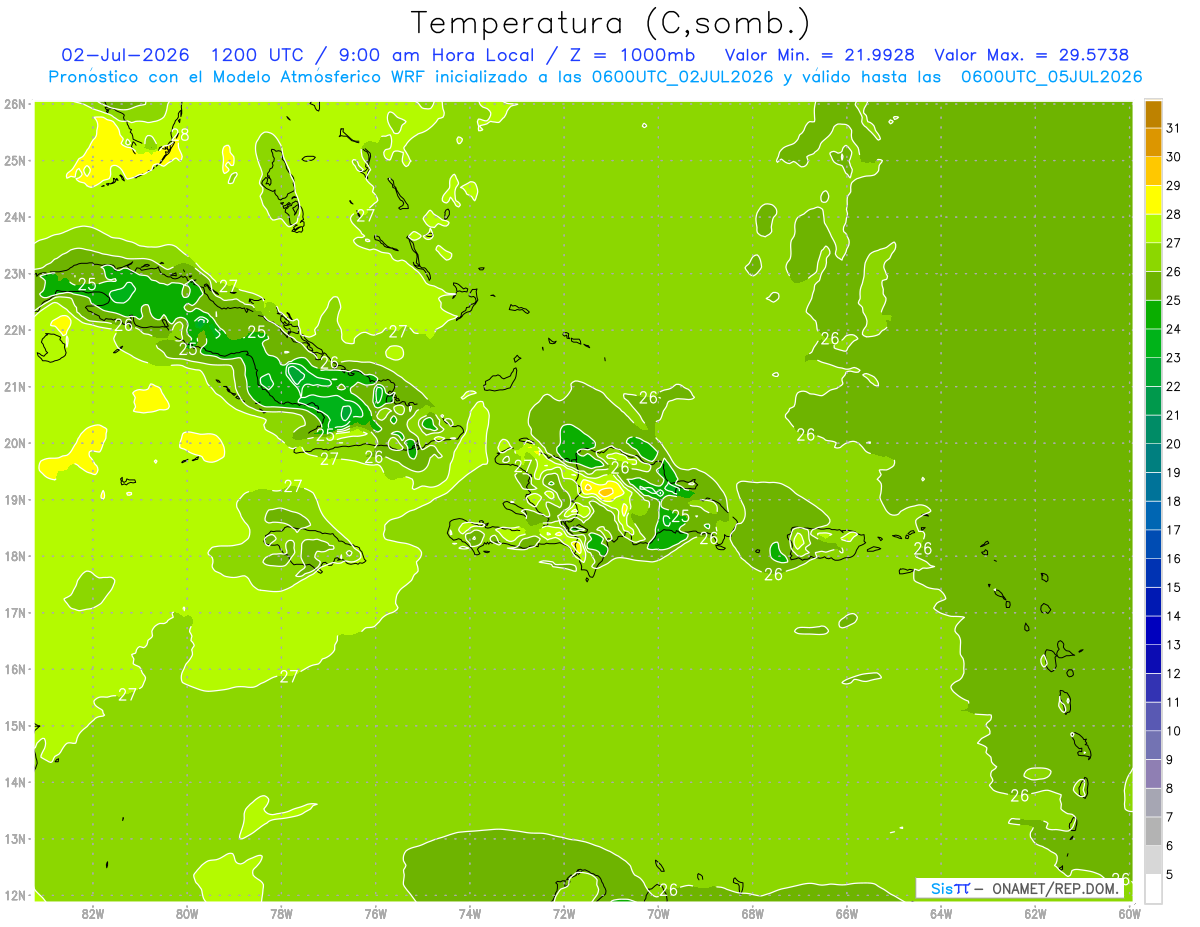
Task: Click the 62W longitude axis label
Action: point(1035,912)
